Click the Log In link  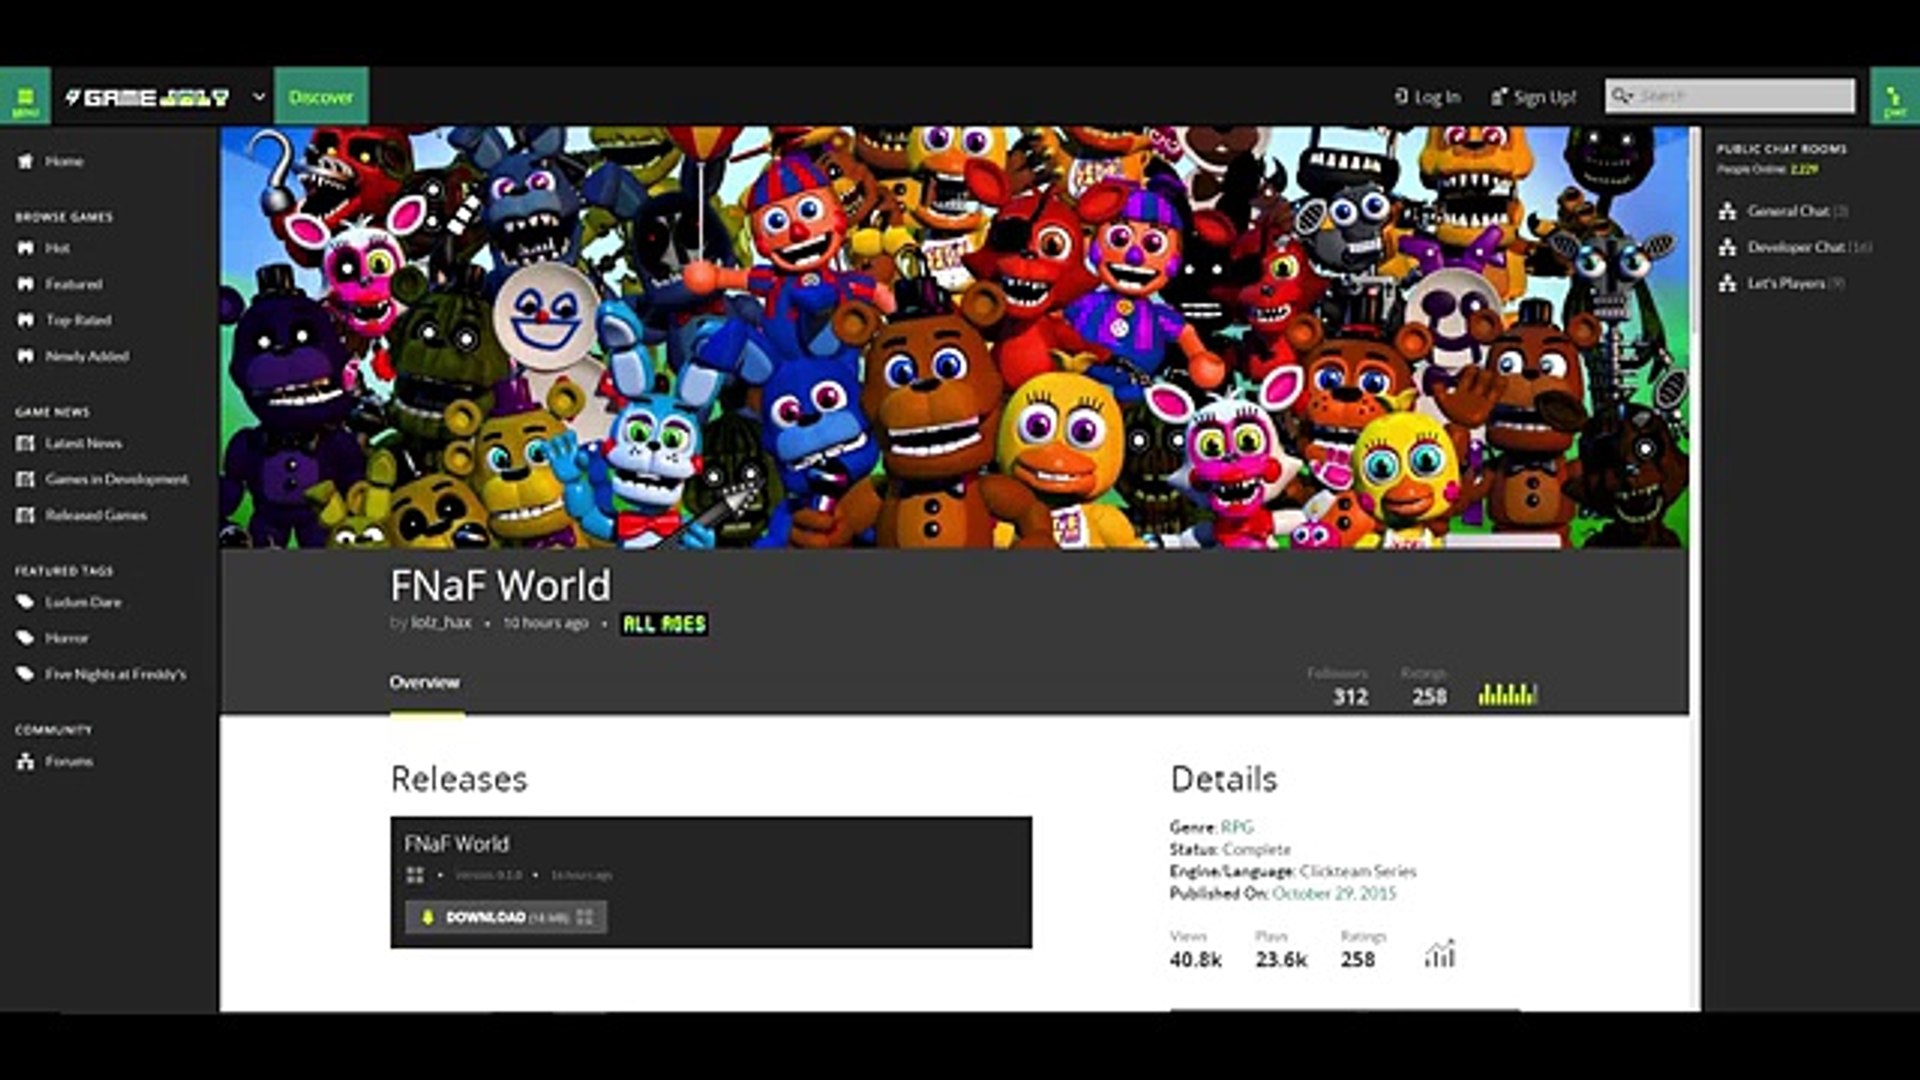point(1427,97)
